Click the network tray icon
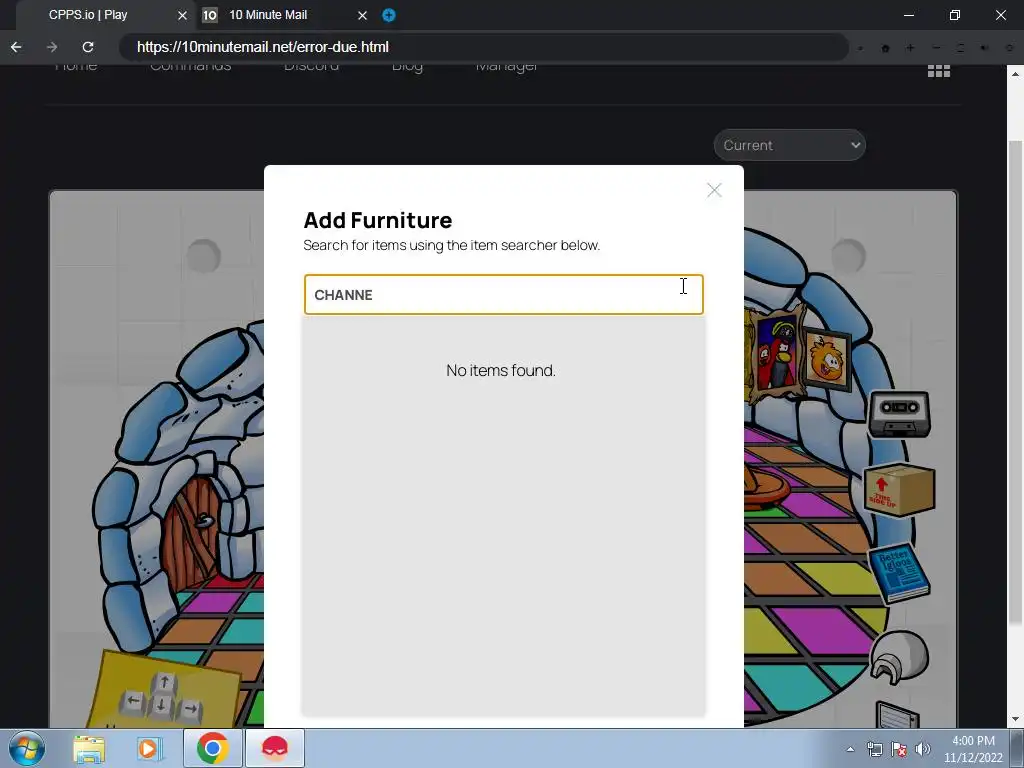Viewport: 1024px width, 768px height. click(874, 749)
